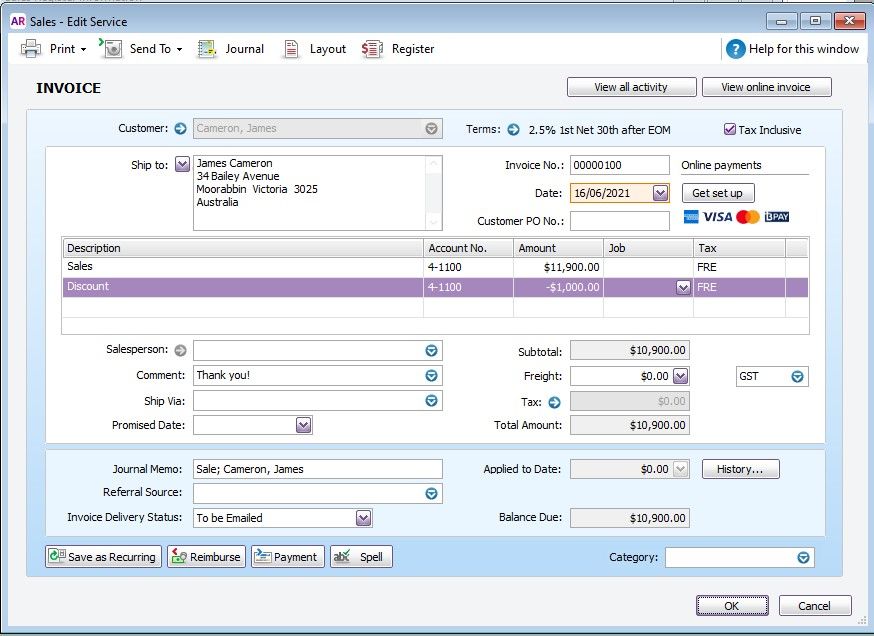Click the blue arrow next to Customer
Image resolution: width=874 pixels, height=636 pixels.
coord(180,128)
